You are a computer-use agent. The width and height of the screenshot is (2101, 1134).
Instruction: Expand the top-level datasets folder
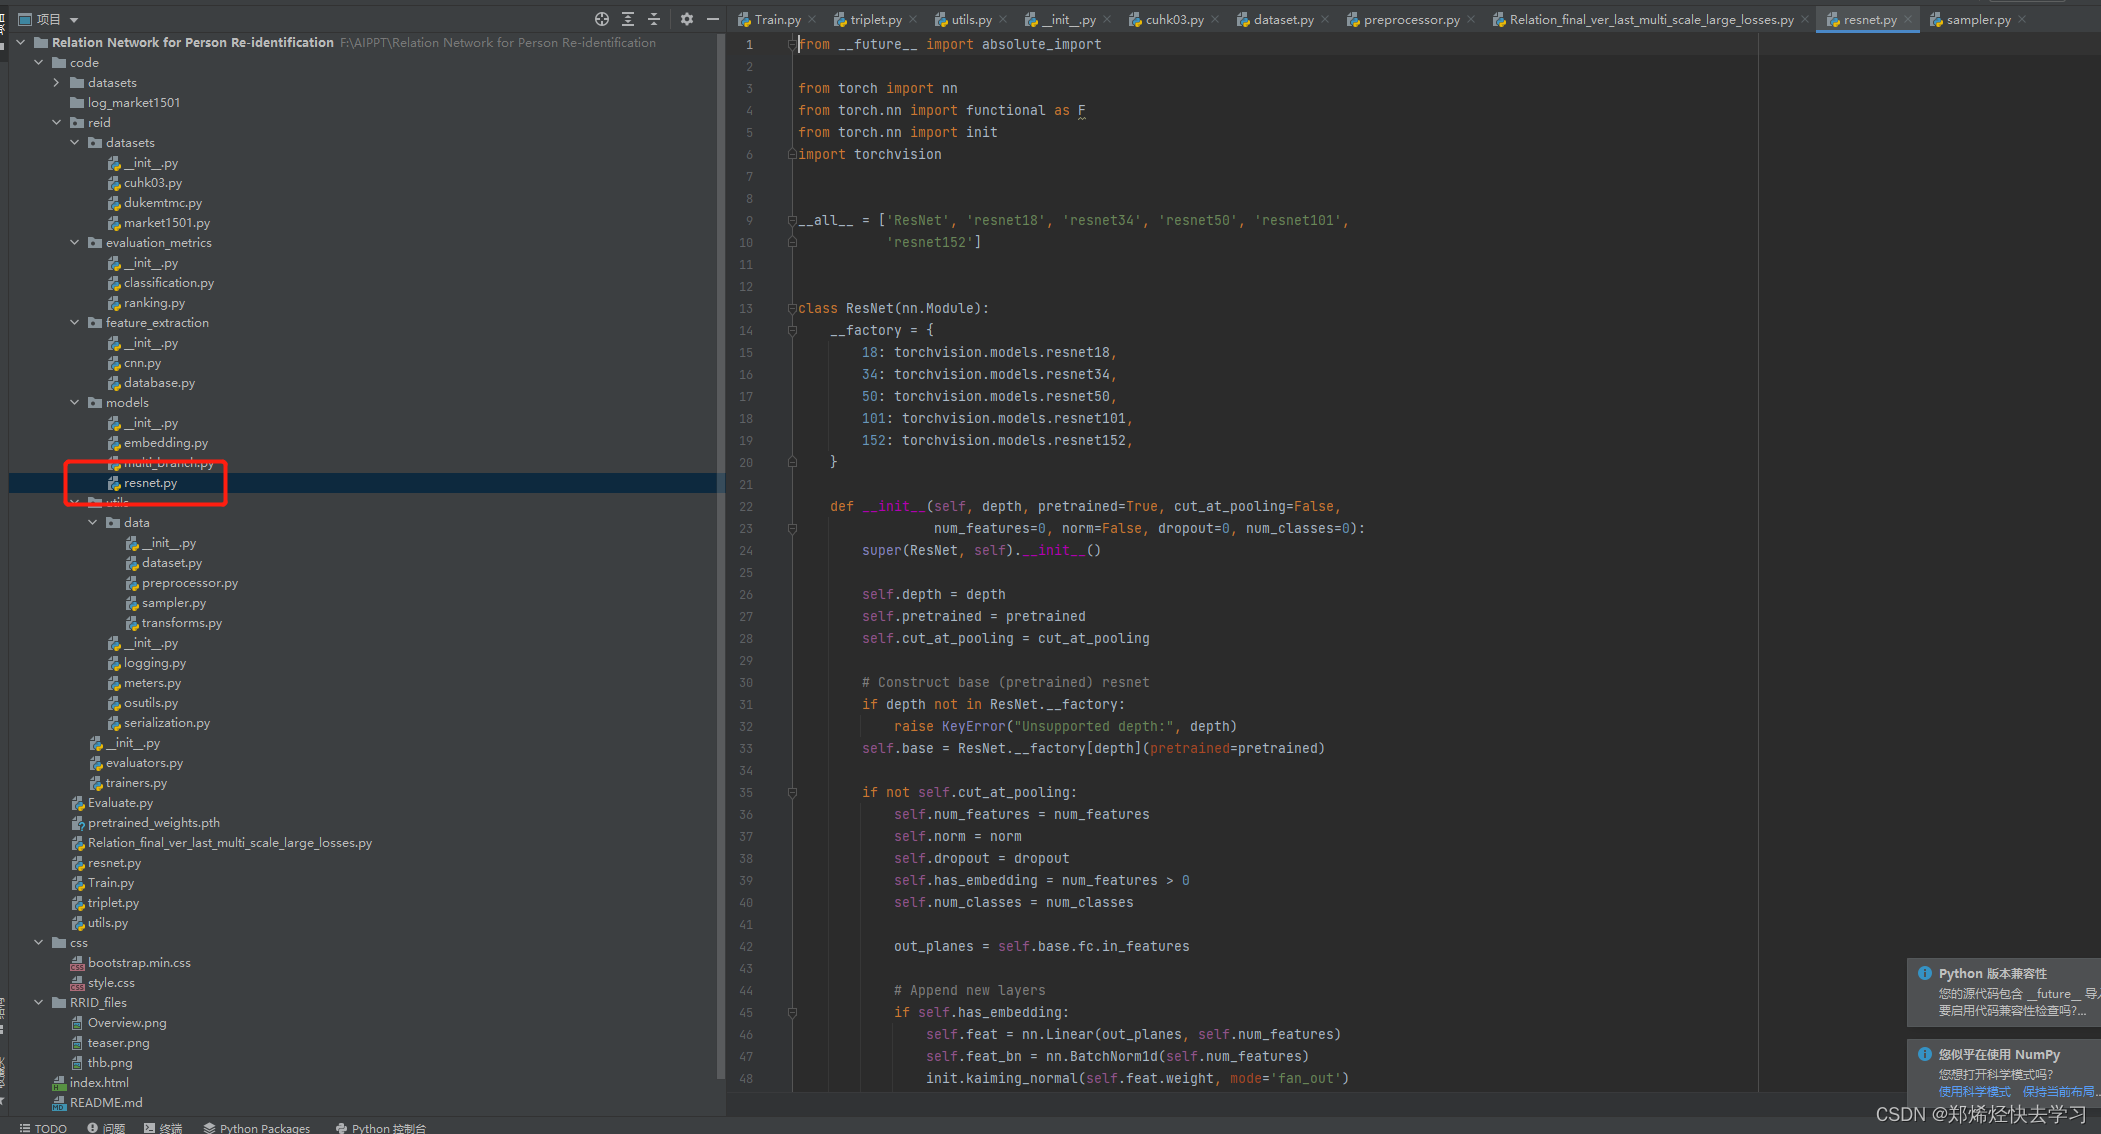[57, 82]
